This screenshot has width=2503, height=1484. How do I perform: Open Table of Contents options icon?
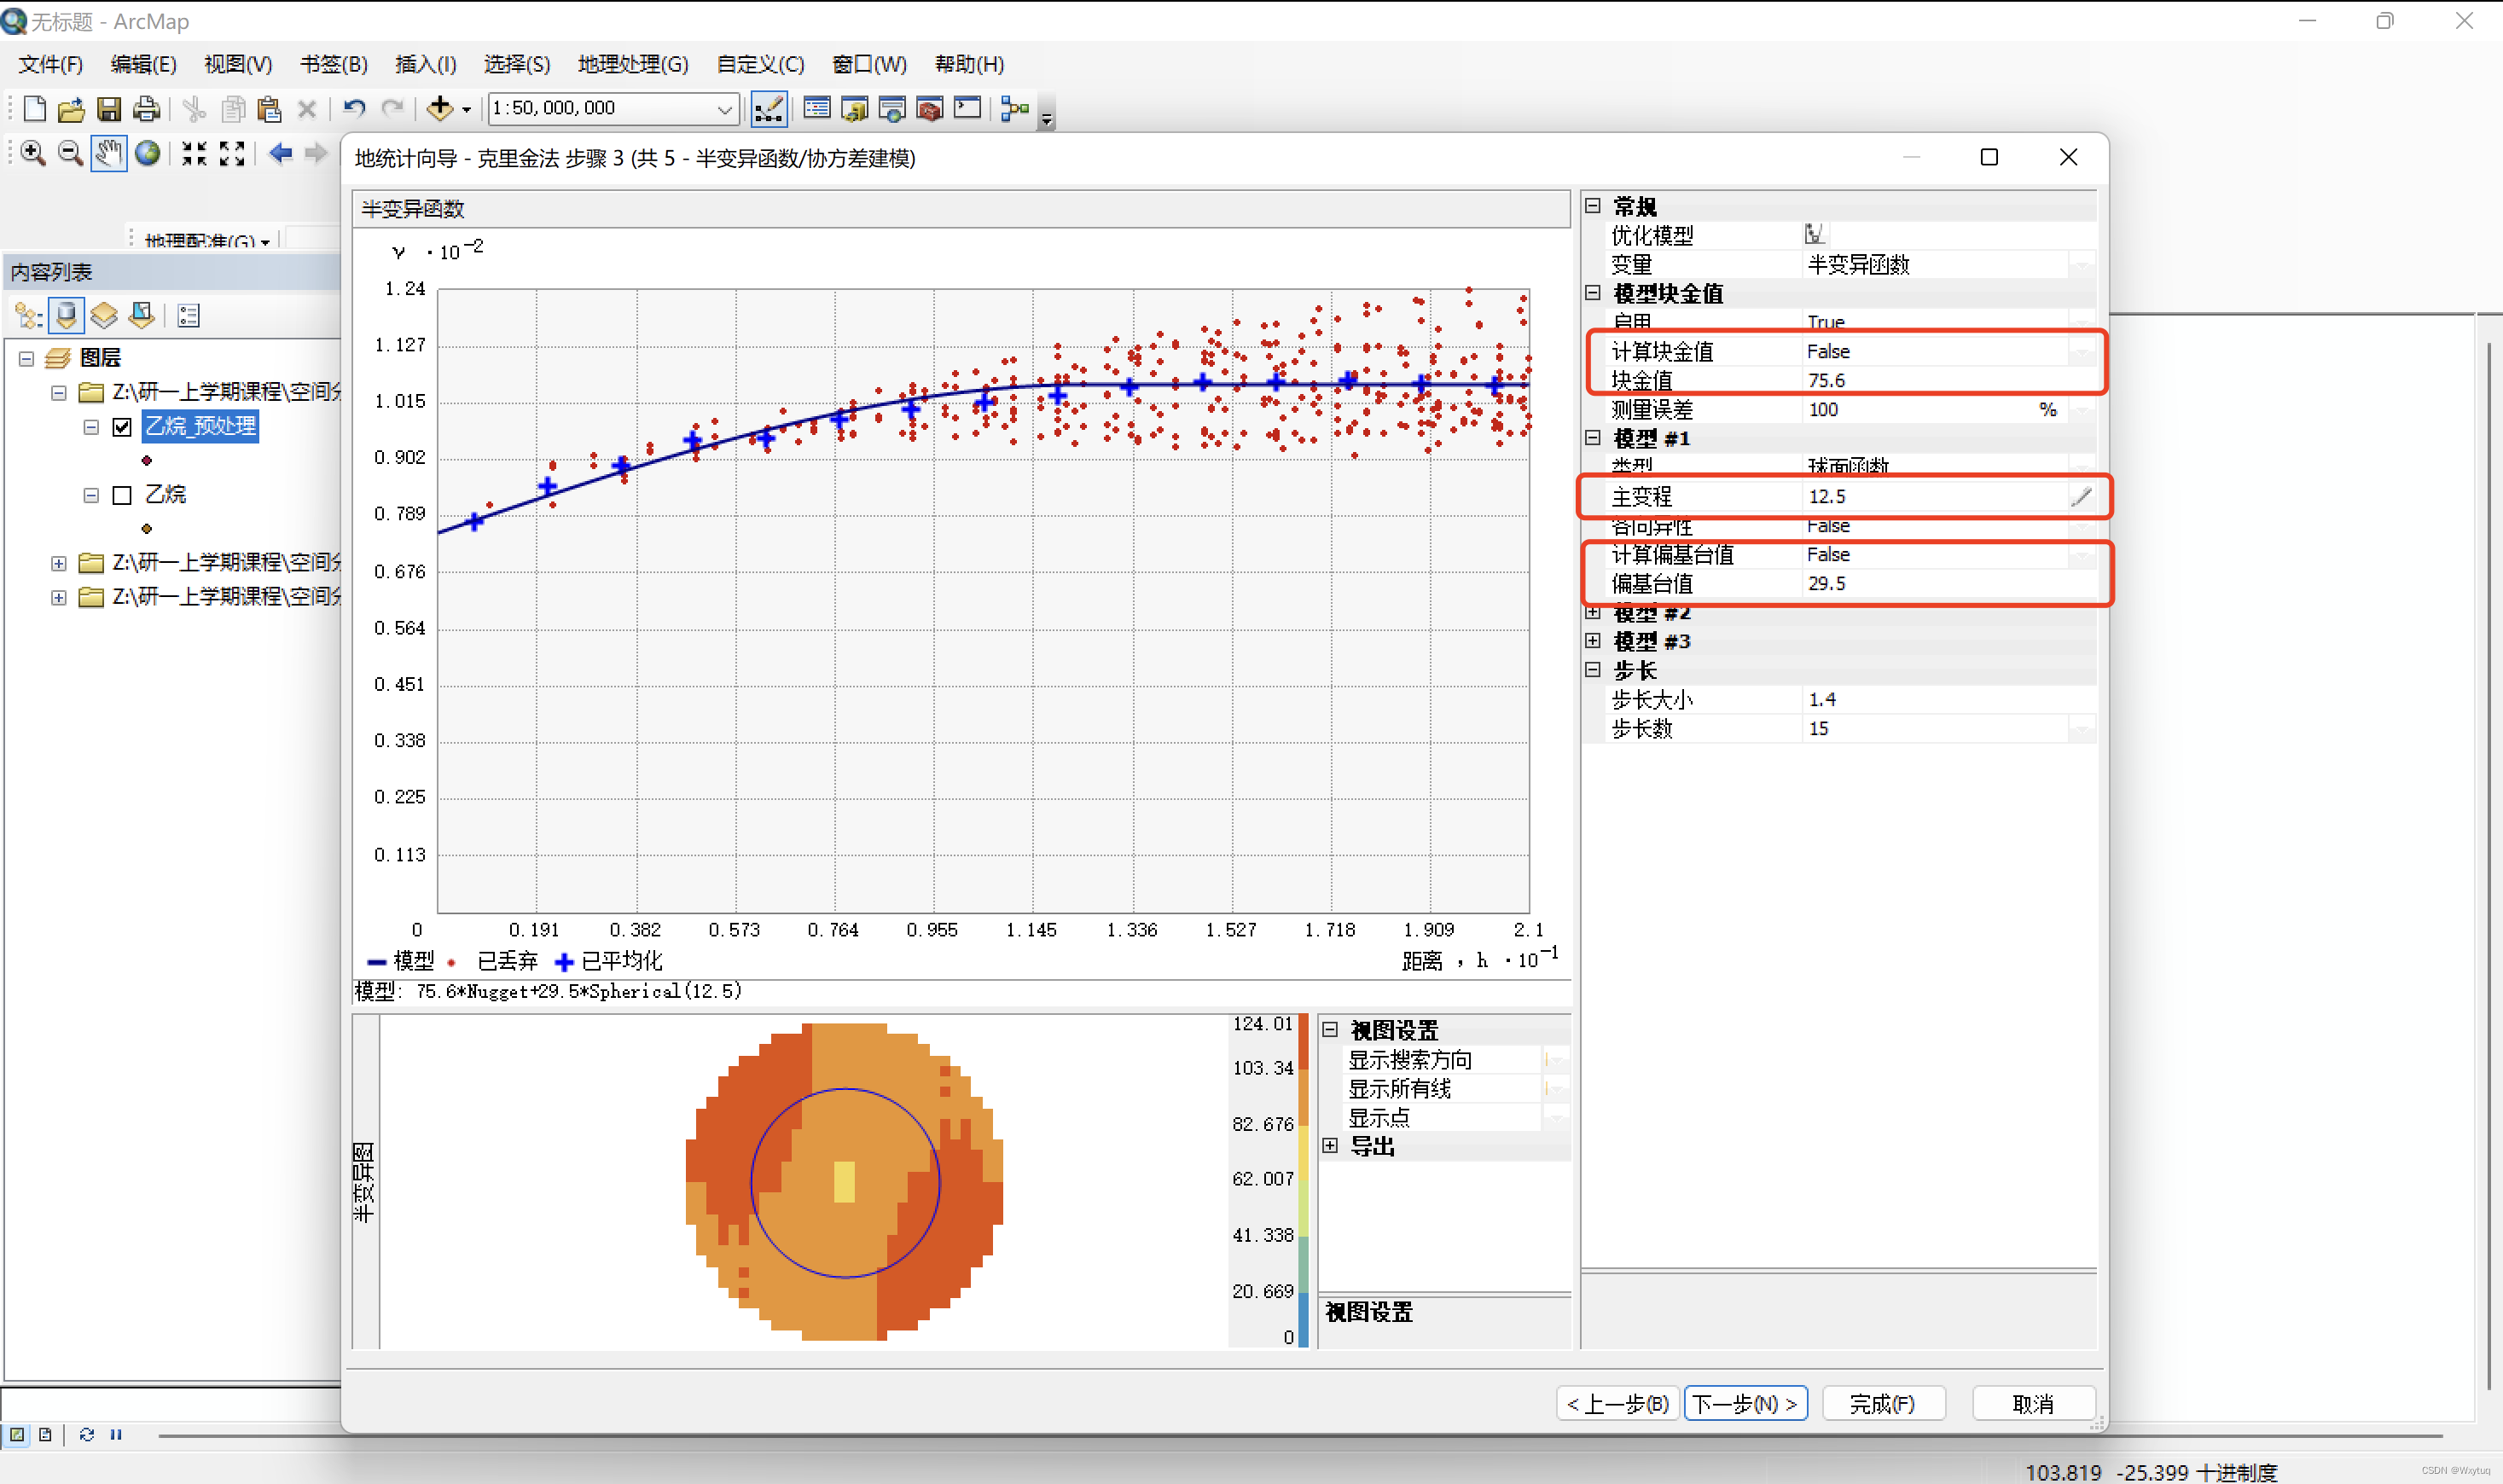[x=189, y=316]
